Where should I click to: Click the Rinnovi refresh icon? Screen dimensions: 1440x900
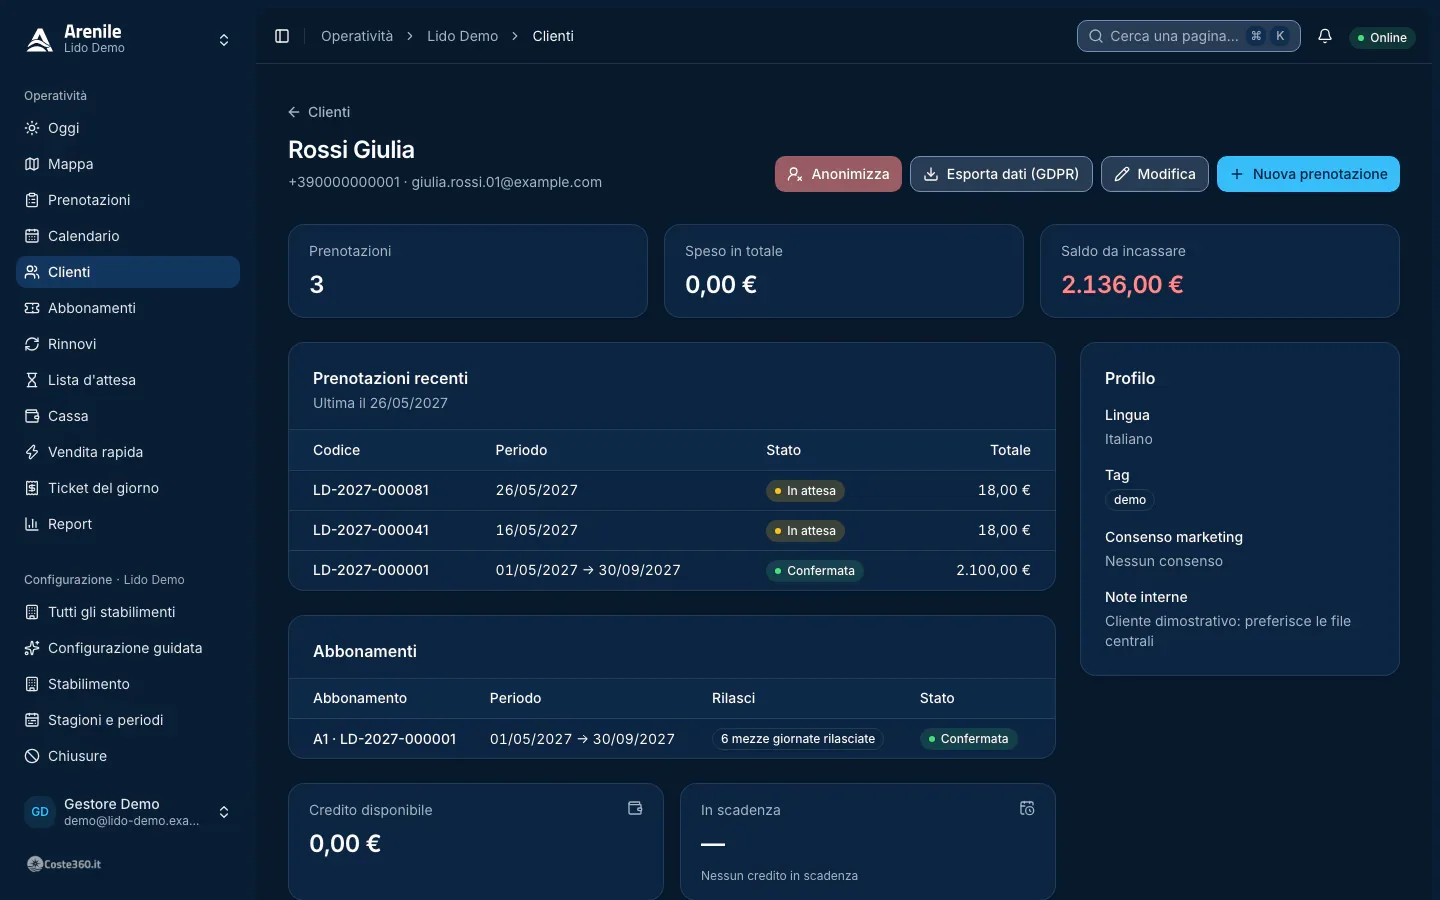click(32, 344)
